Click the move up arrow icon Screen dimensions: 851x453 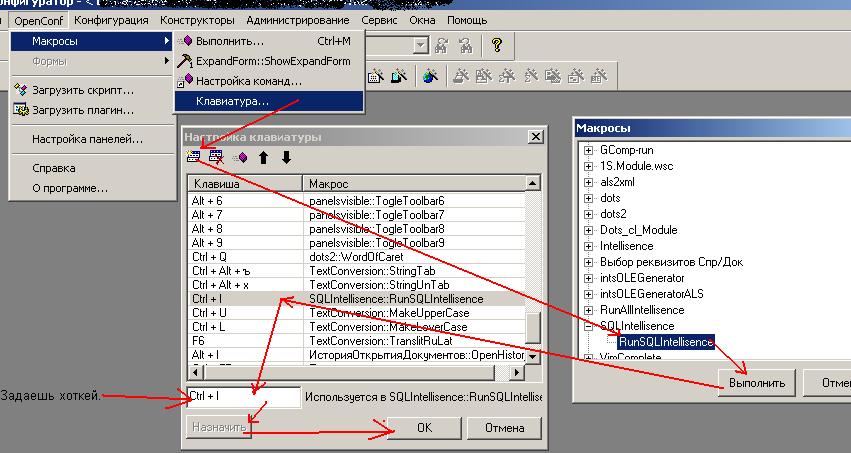264,157
